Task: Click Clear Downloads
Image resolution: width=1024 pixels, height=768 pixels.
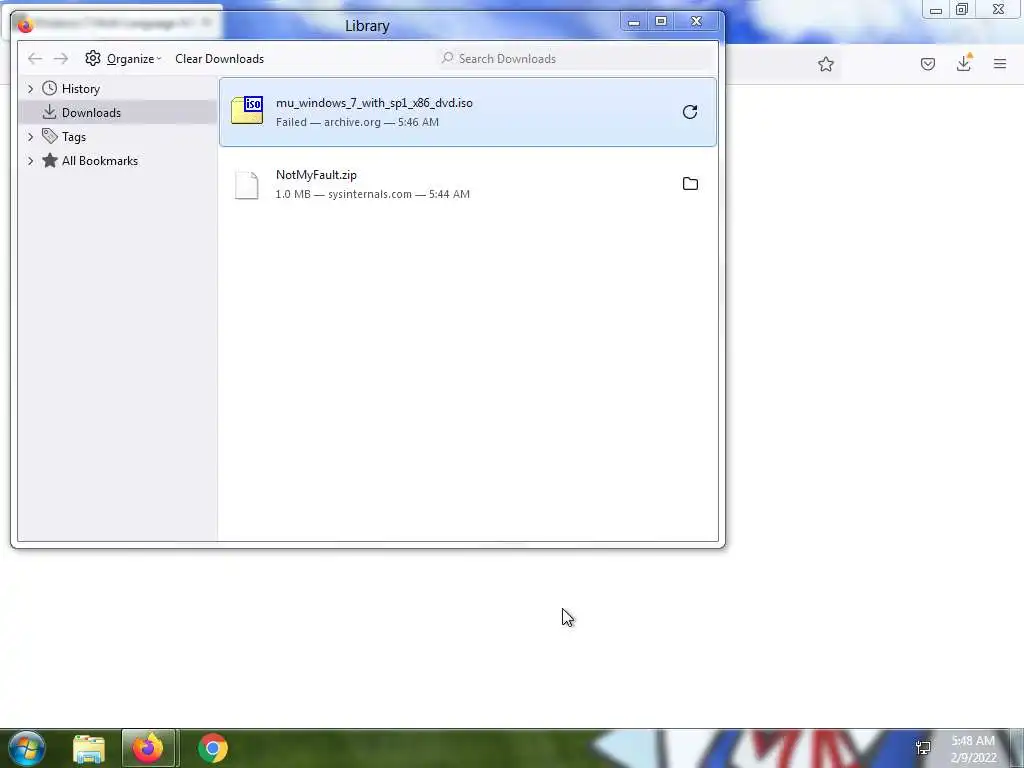Action: 219,59
